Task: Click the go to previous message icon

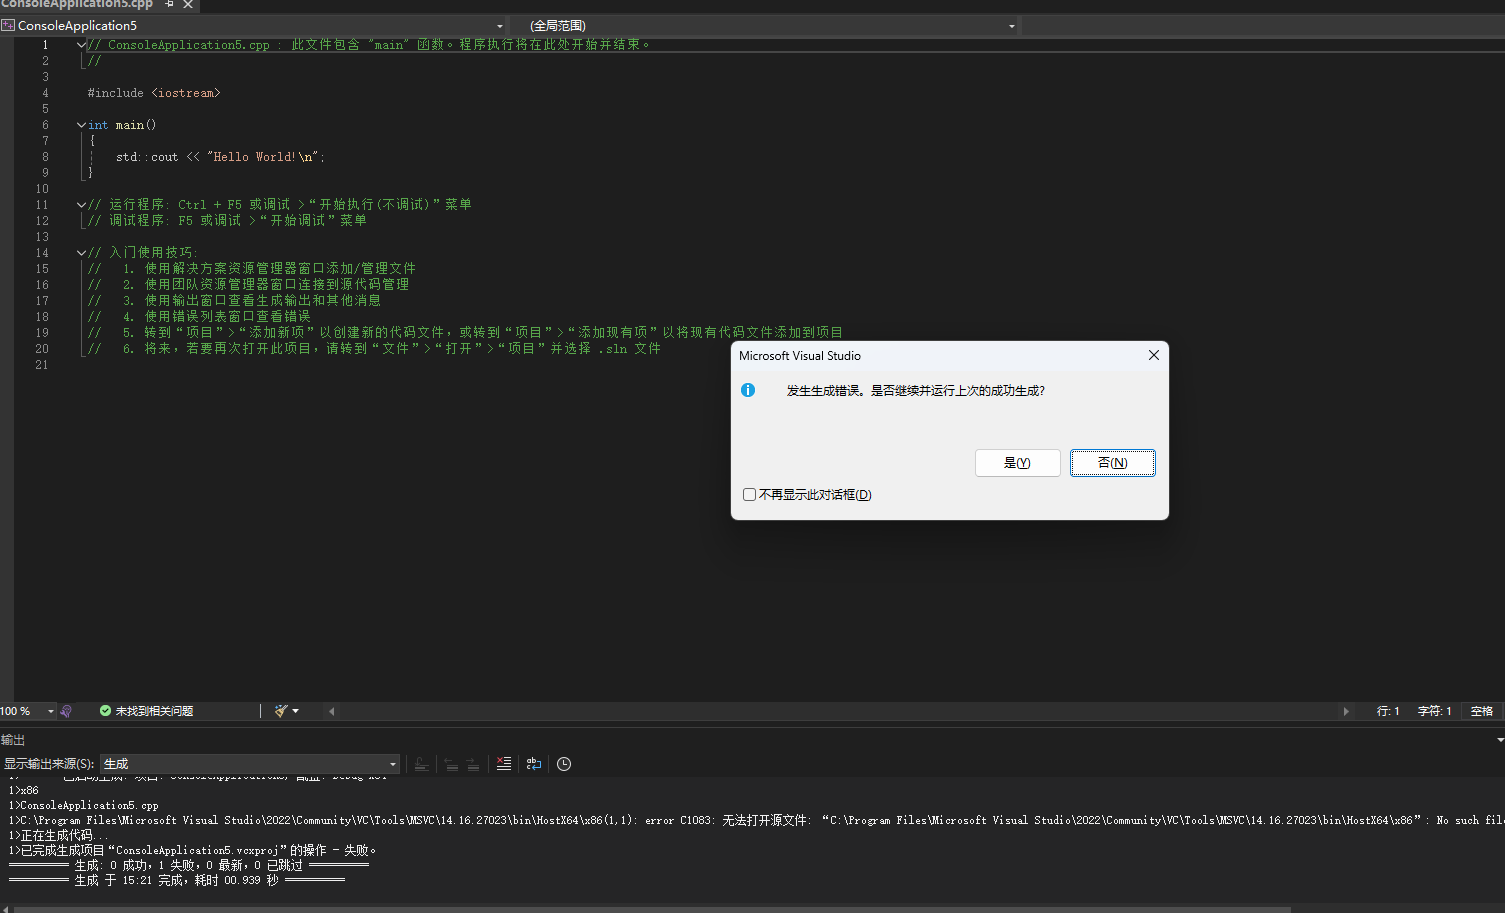Action: 451,764
